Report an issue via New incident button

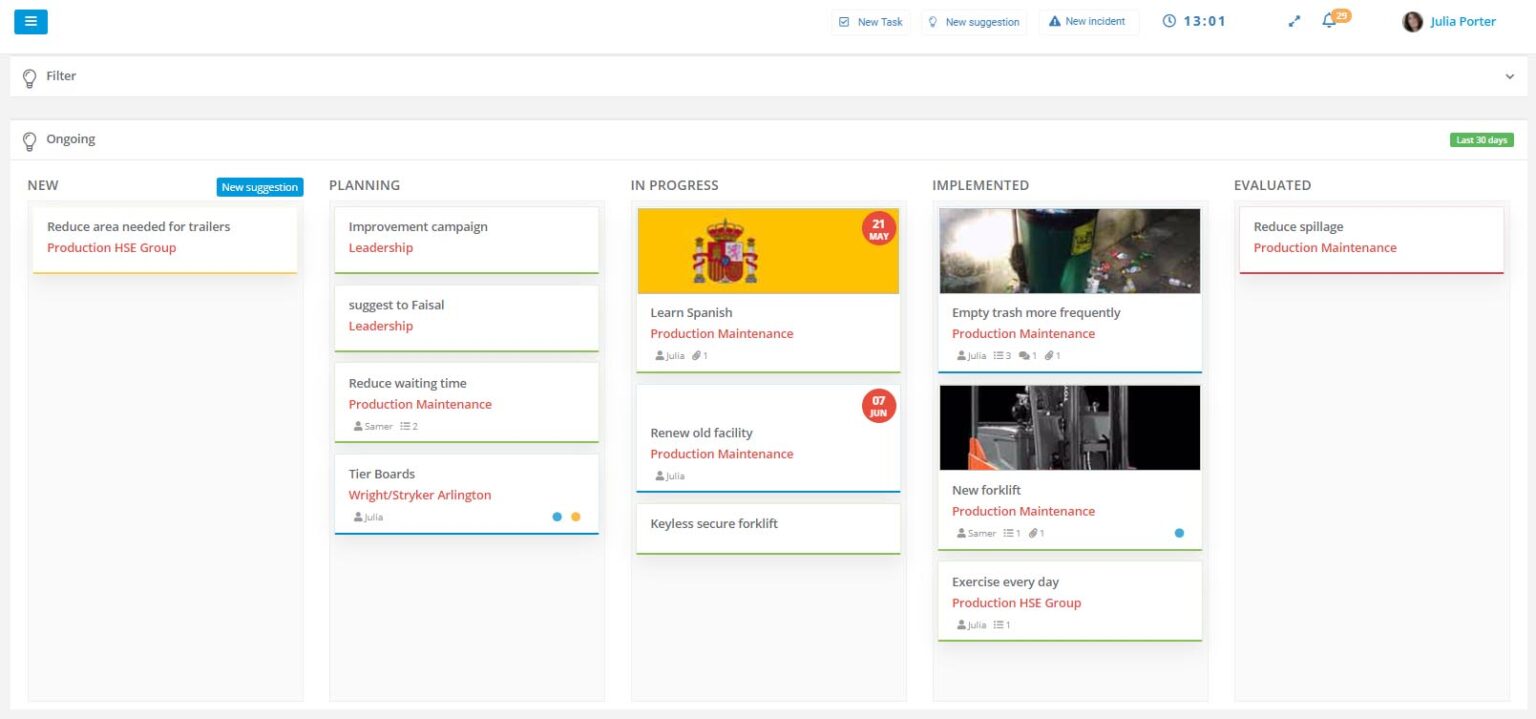1088,21
